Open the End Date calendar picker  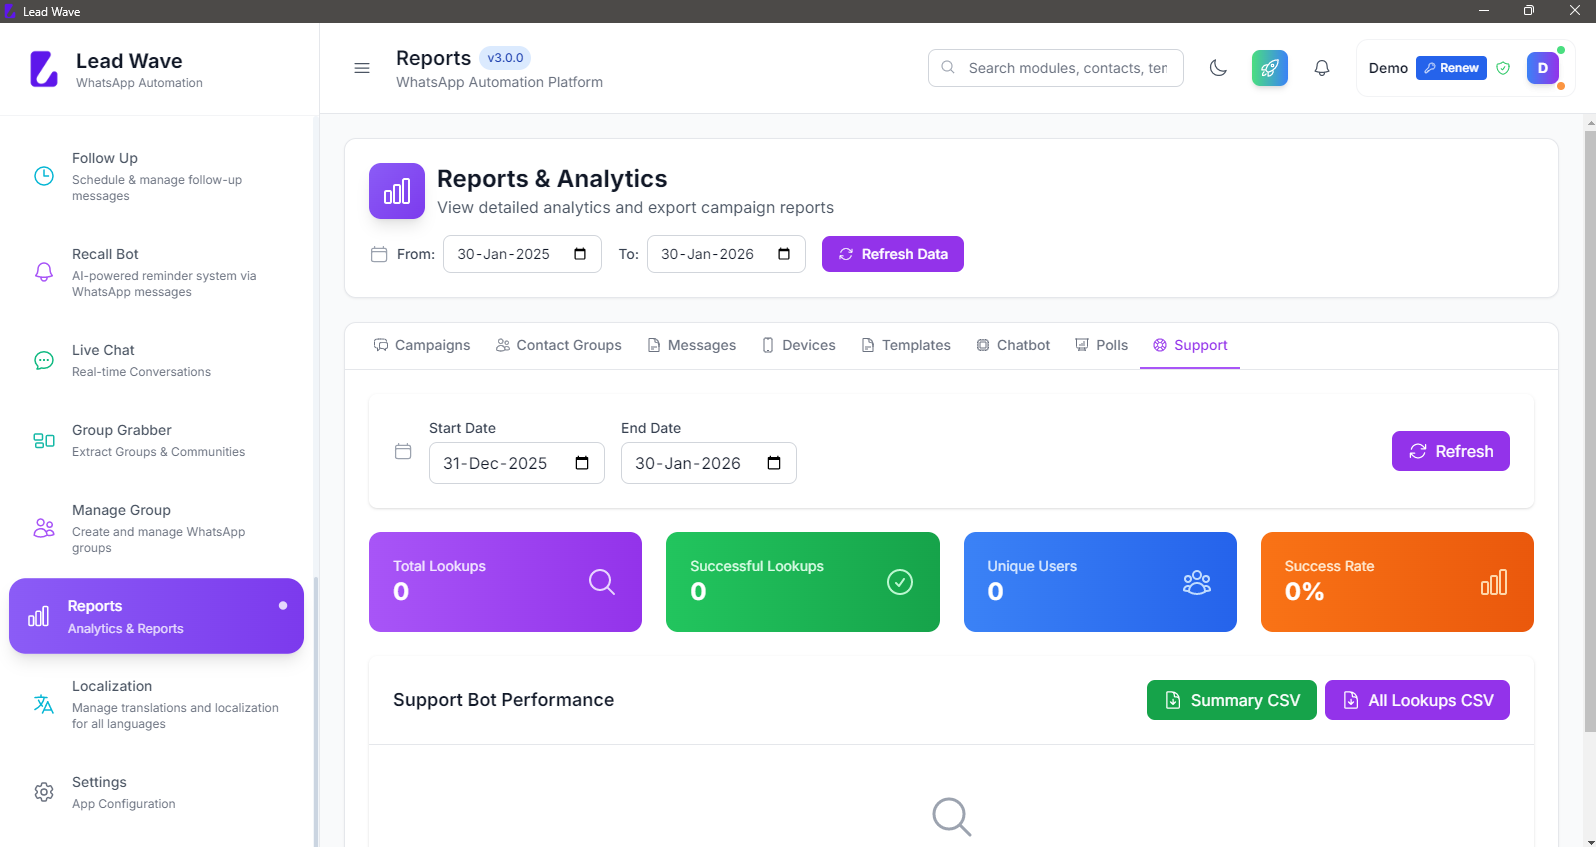click(x=774, y=463)
